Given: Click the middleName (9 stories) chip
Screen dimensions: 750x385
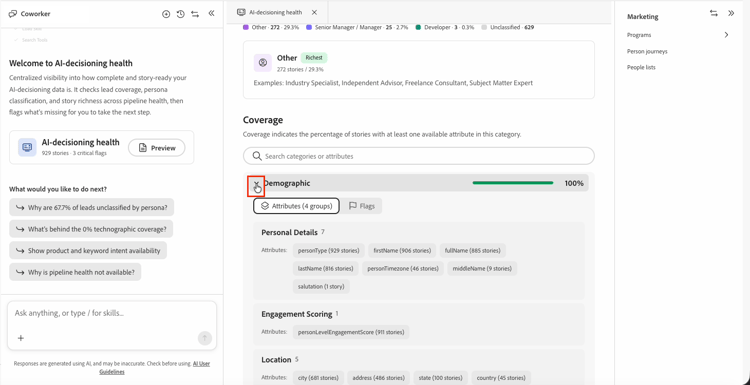Looking at the screenshot, I should [x=482, y=268].
